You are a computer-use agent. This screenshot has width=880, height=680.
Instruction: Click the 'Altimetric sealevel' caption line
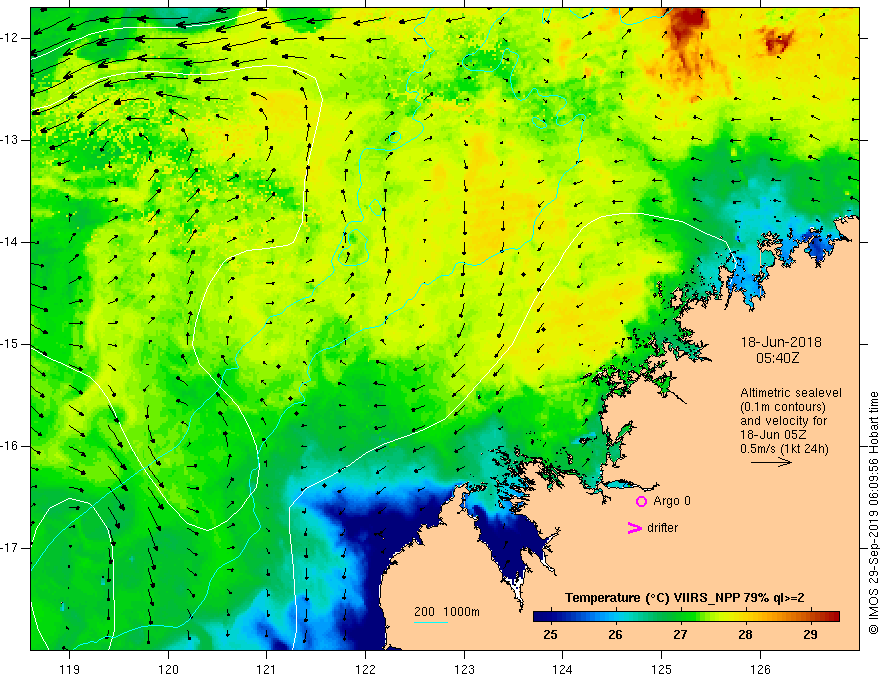click(791, 393)
